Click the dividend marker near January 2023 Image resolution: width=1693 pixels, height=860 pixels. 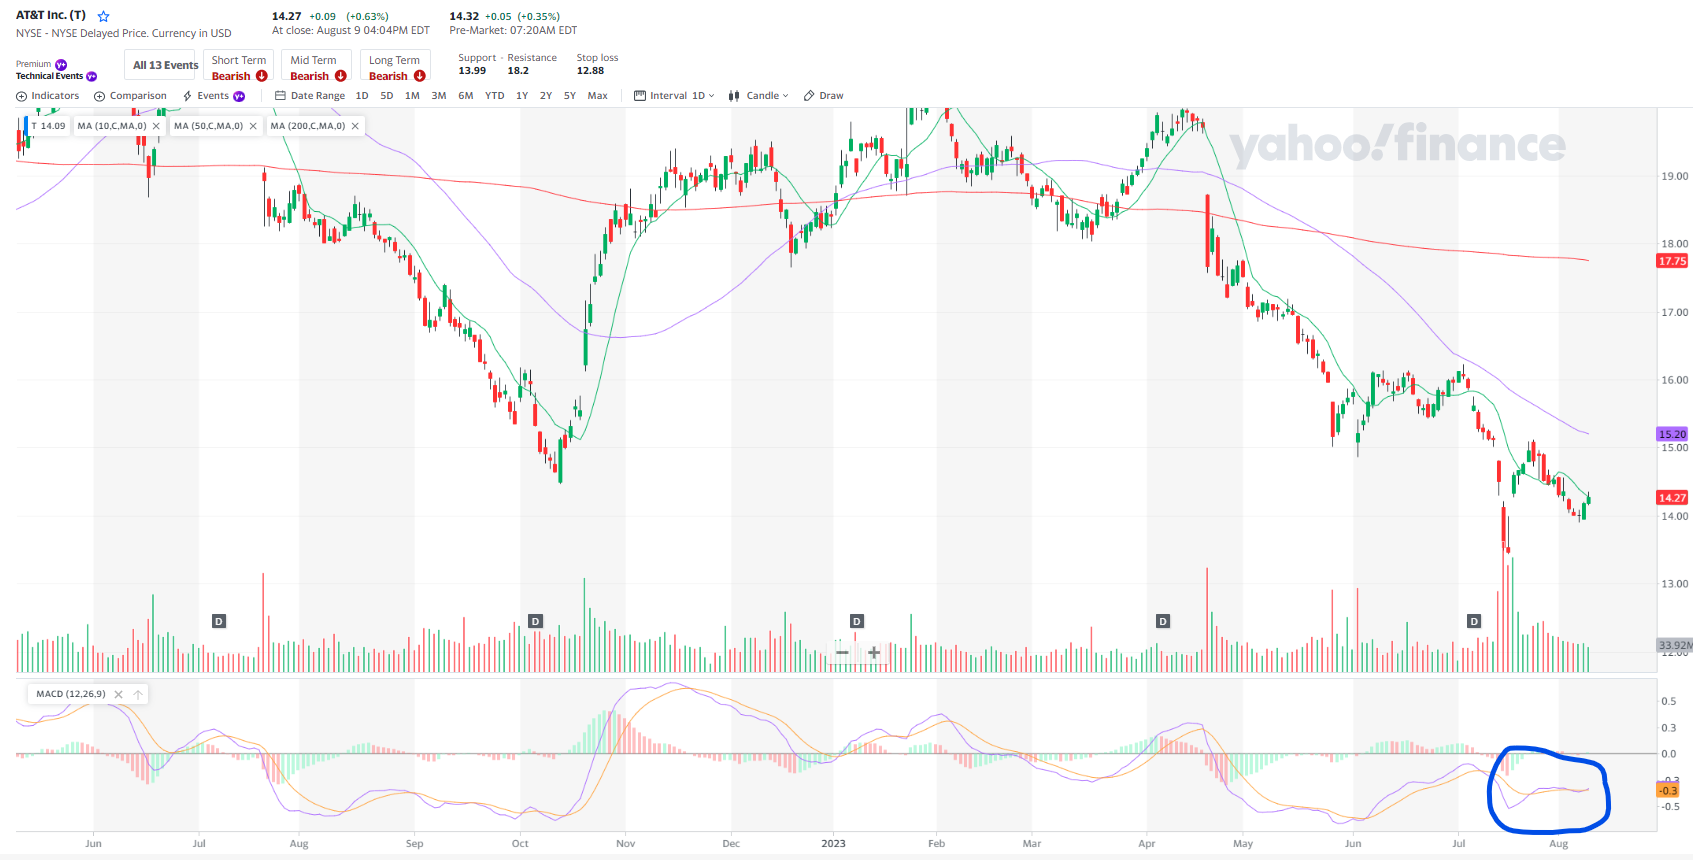(856, 621)
